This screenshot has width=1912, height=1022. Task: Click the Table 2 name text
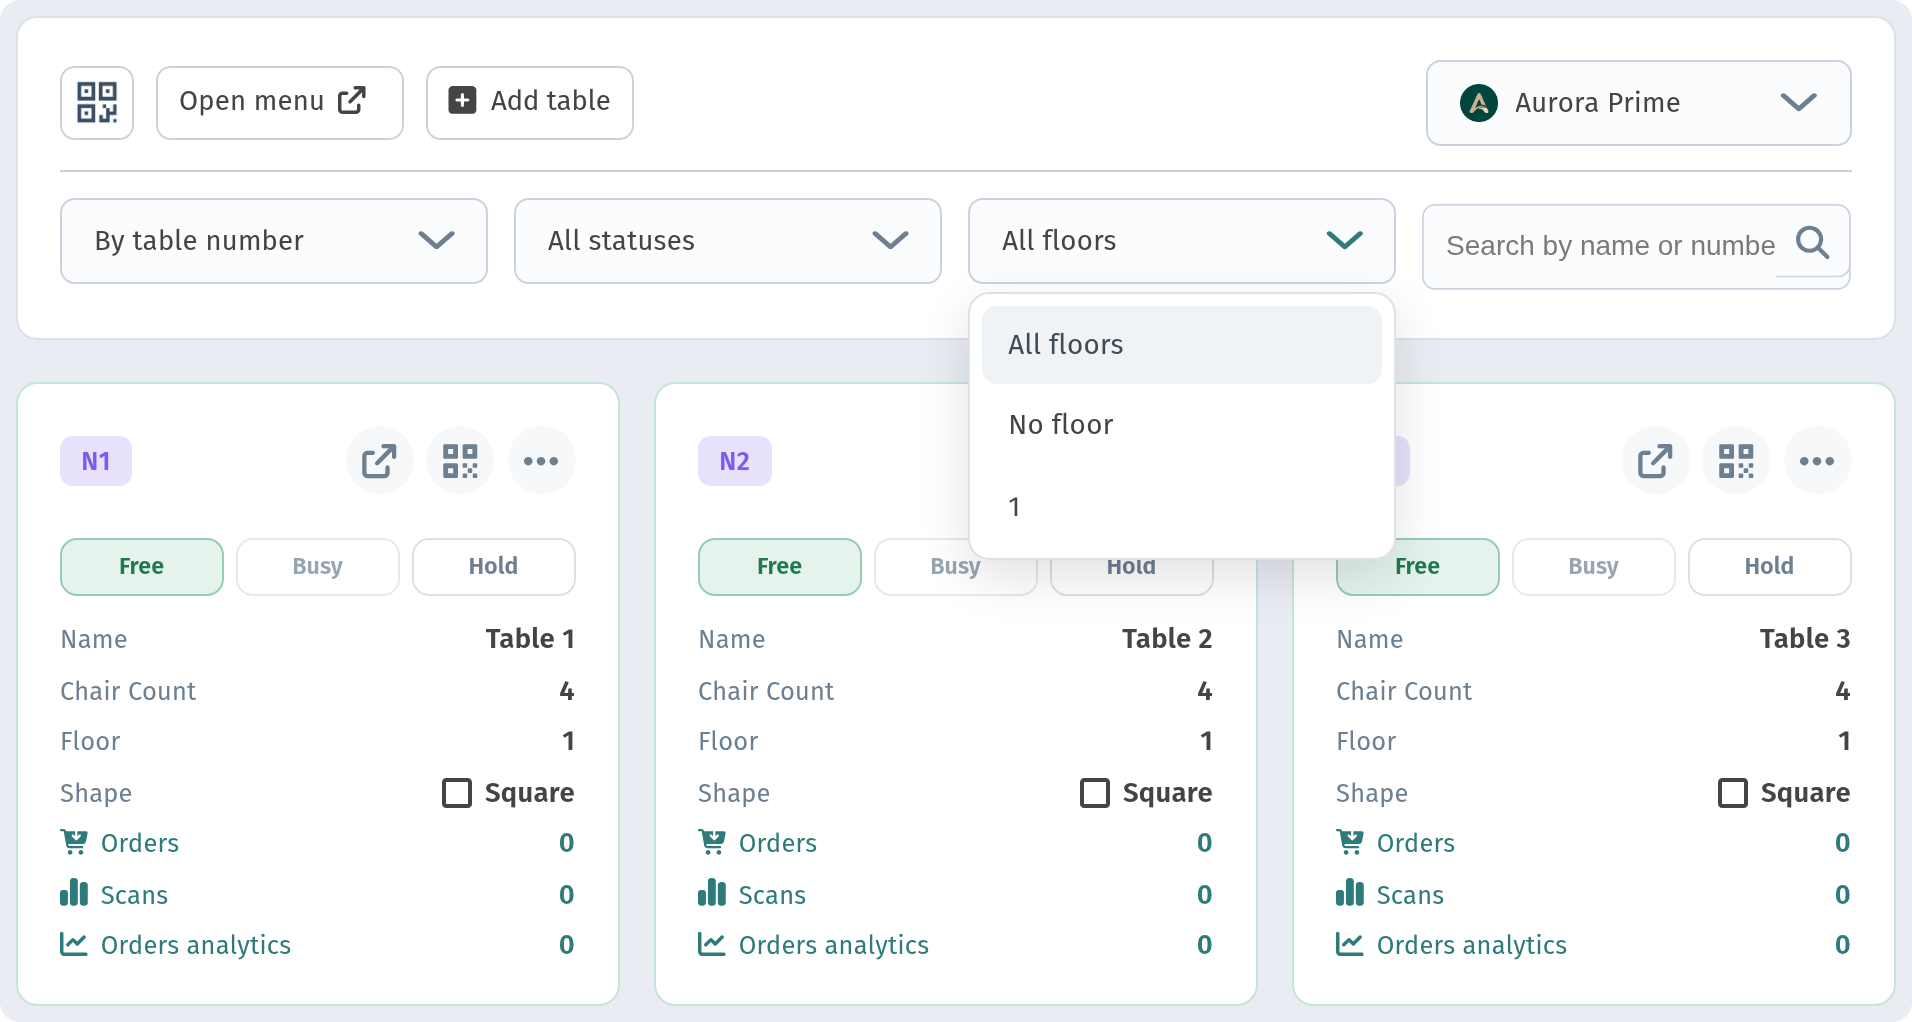(1167, 638)
